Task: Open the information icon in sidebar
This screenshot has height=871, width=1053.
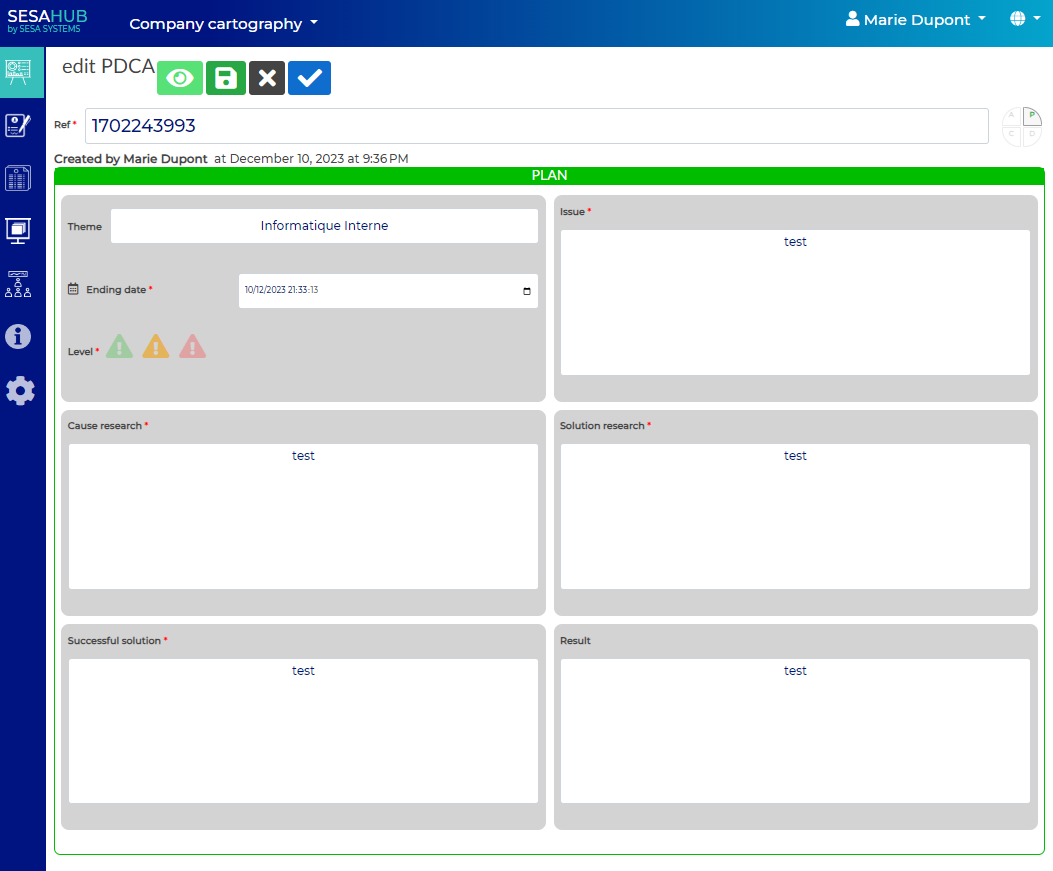Action: click(19, 337)
